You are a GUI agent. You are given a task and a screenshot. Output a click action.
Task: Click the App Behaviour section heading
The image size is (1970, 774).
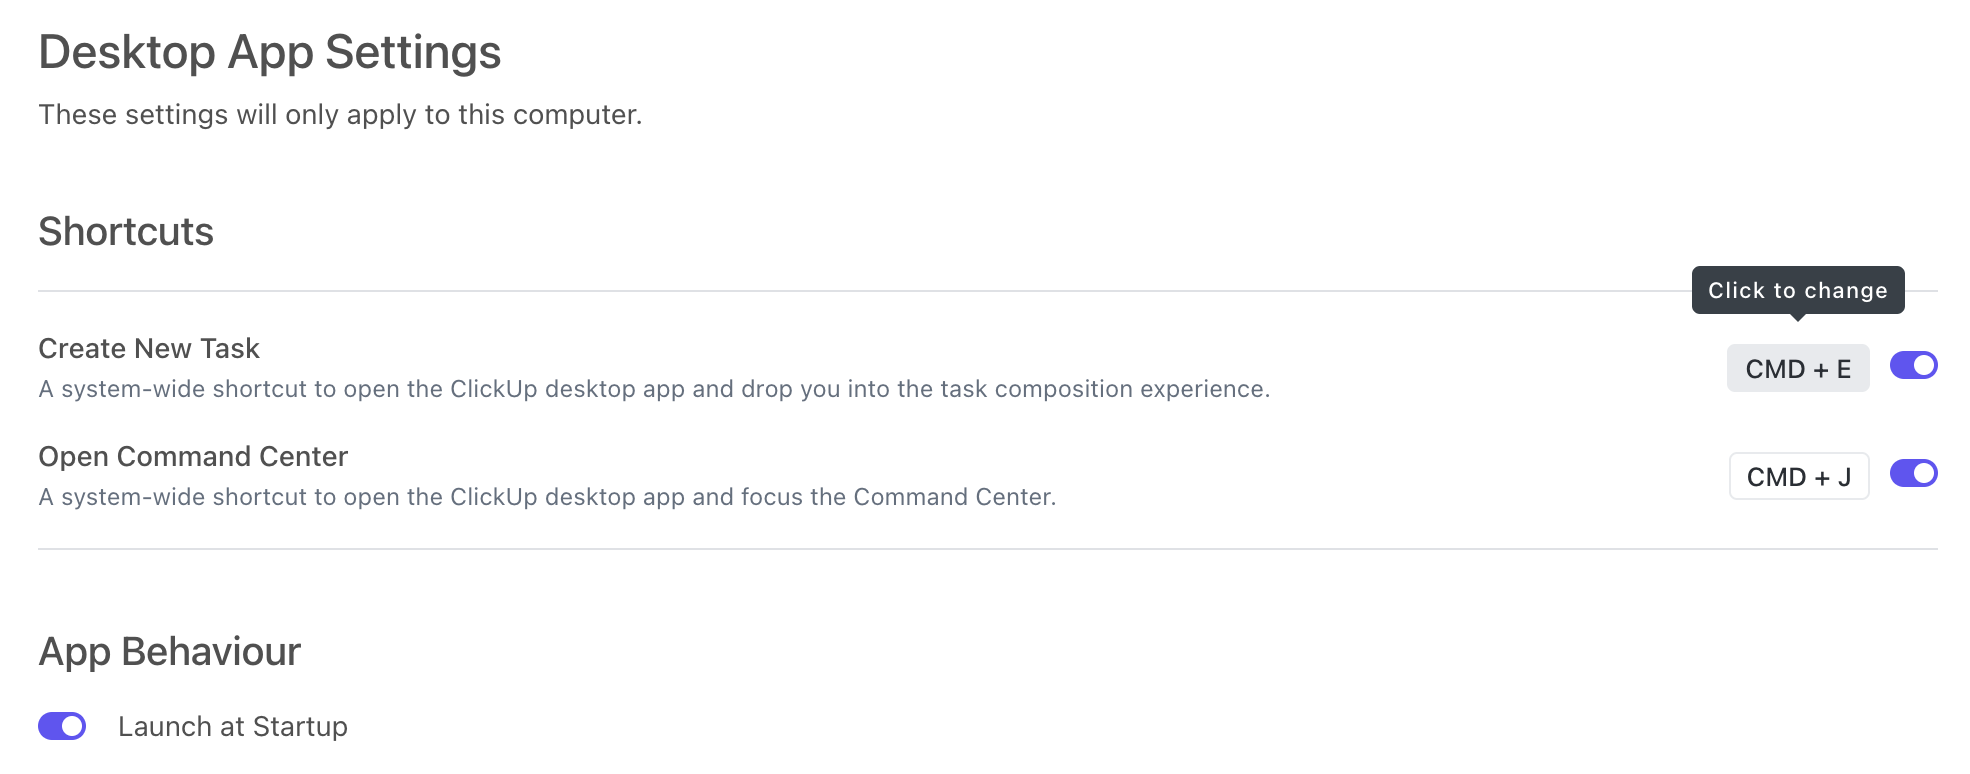170,652
